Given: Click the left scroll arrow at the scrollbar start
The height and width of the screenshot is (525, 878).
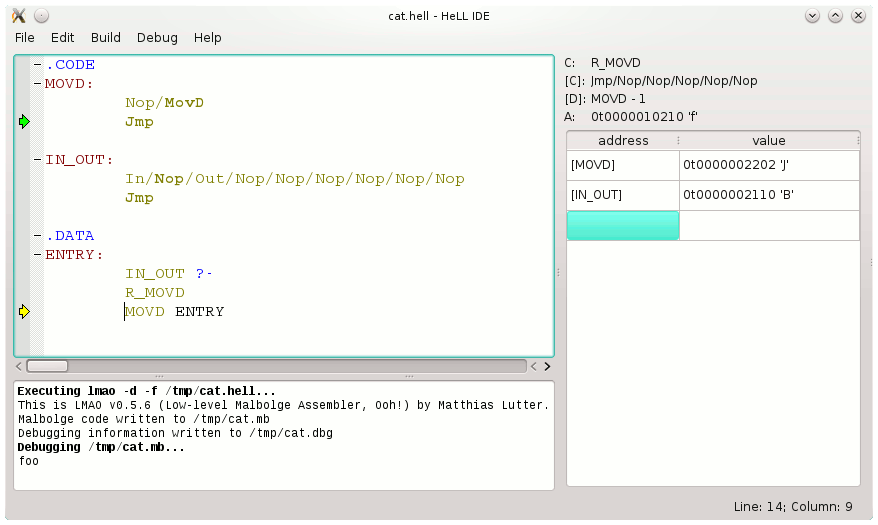Looking at the screenshot, I should pyautogui.click(x=19, y=367).
